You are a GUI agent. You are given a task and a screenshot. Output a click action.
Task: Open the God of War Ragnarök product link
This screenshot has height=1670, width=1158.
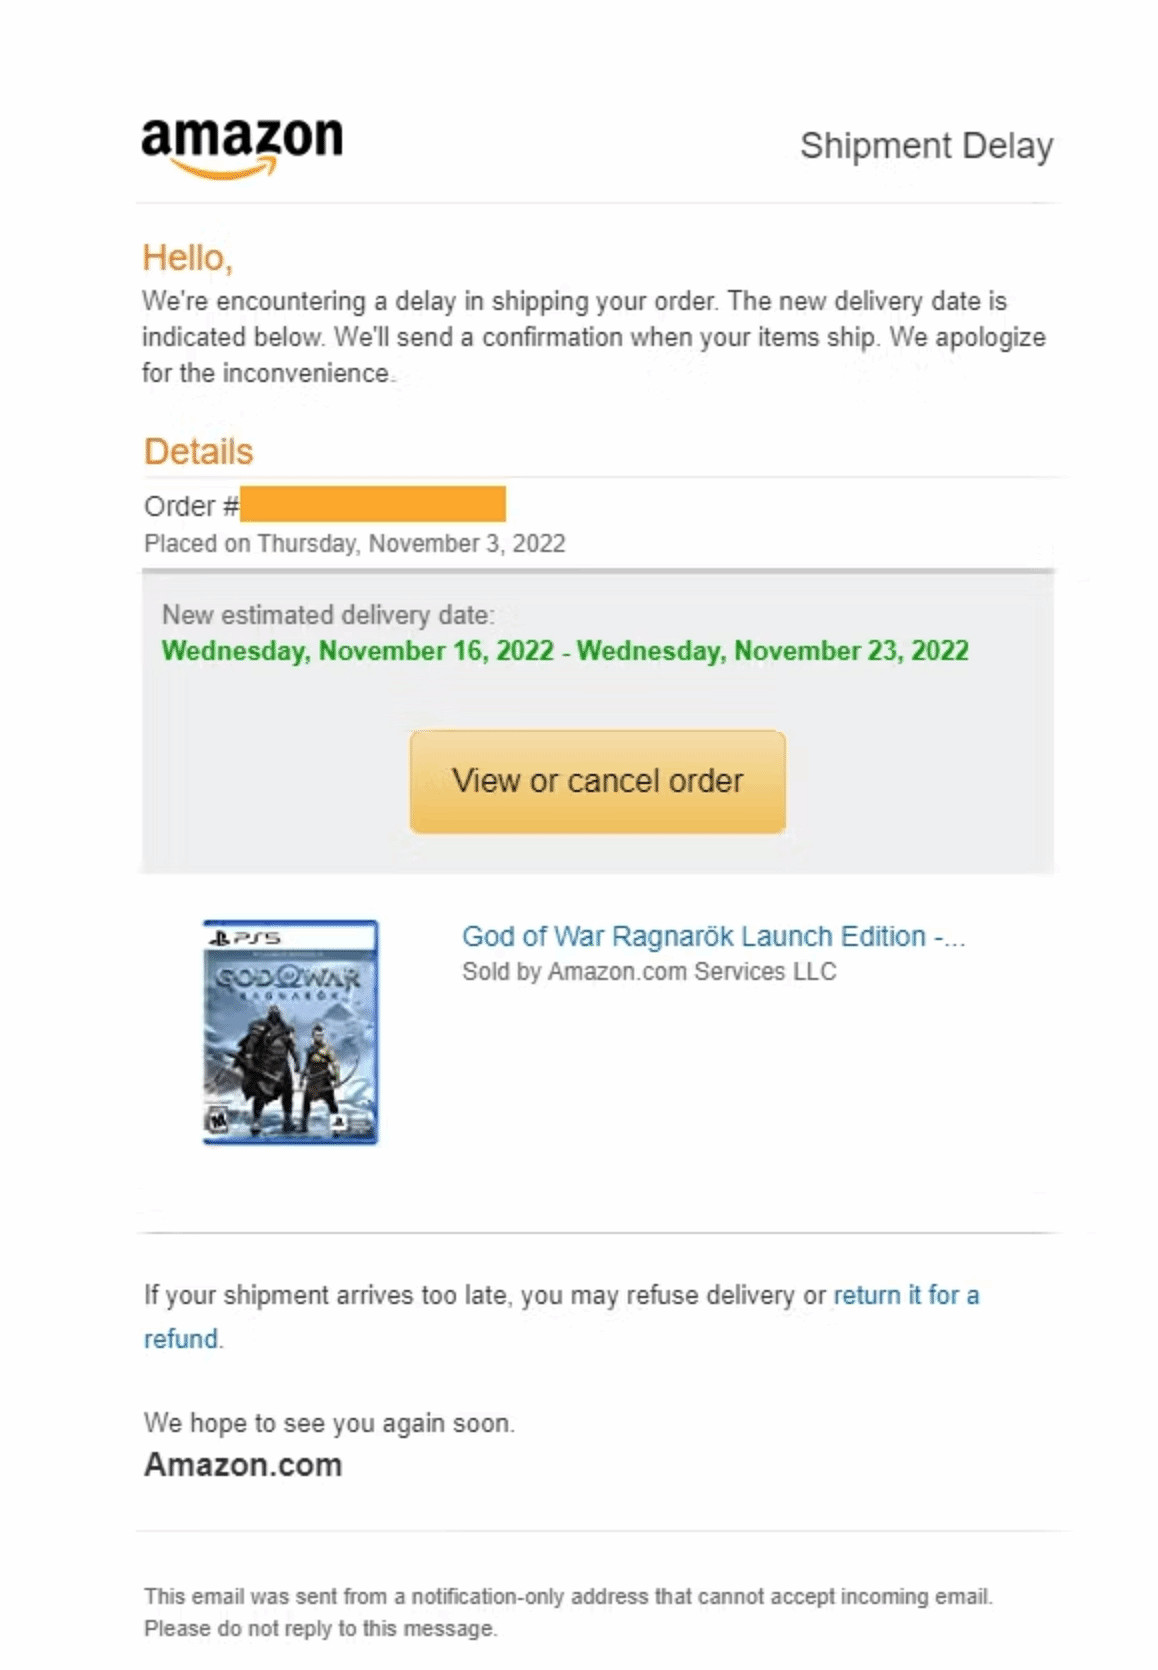click(x=712, y=936)
